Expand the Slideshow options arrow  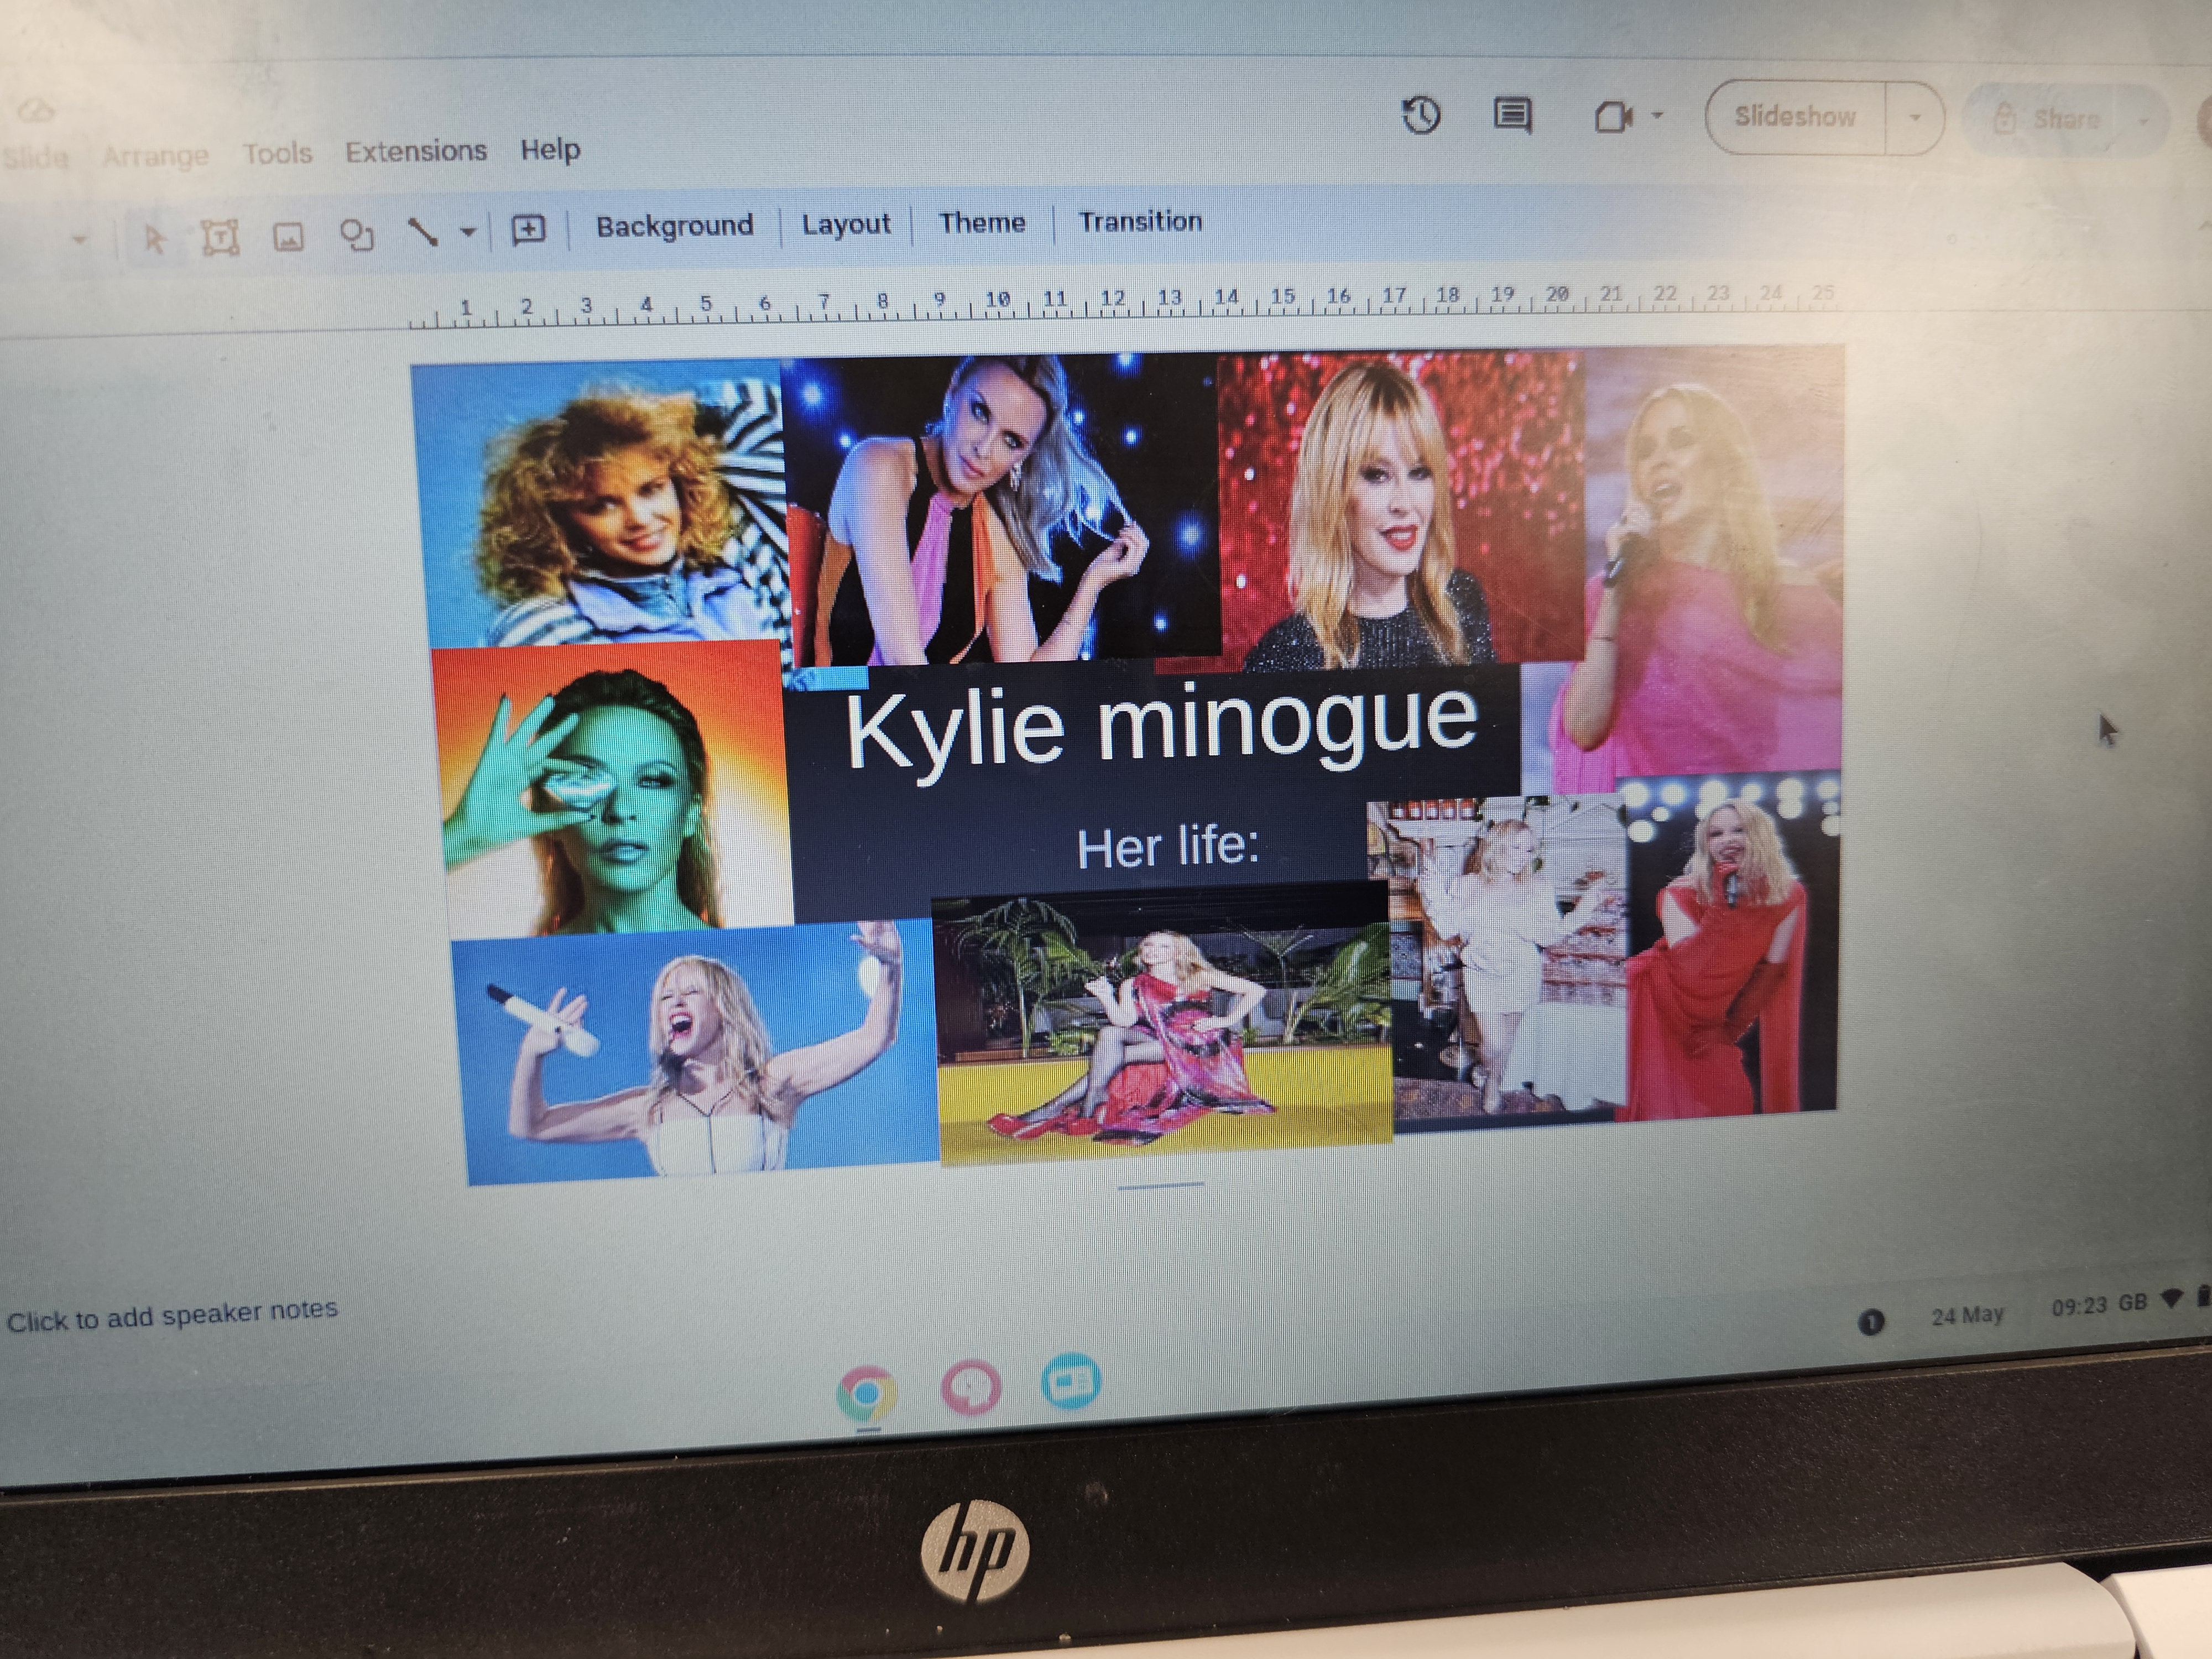click(x=1914, y=117)
